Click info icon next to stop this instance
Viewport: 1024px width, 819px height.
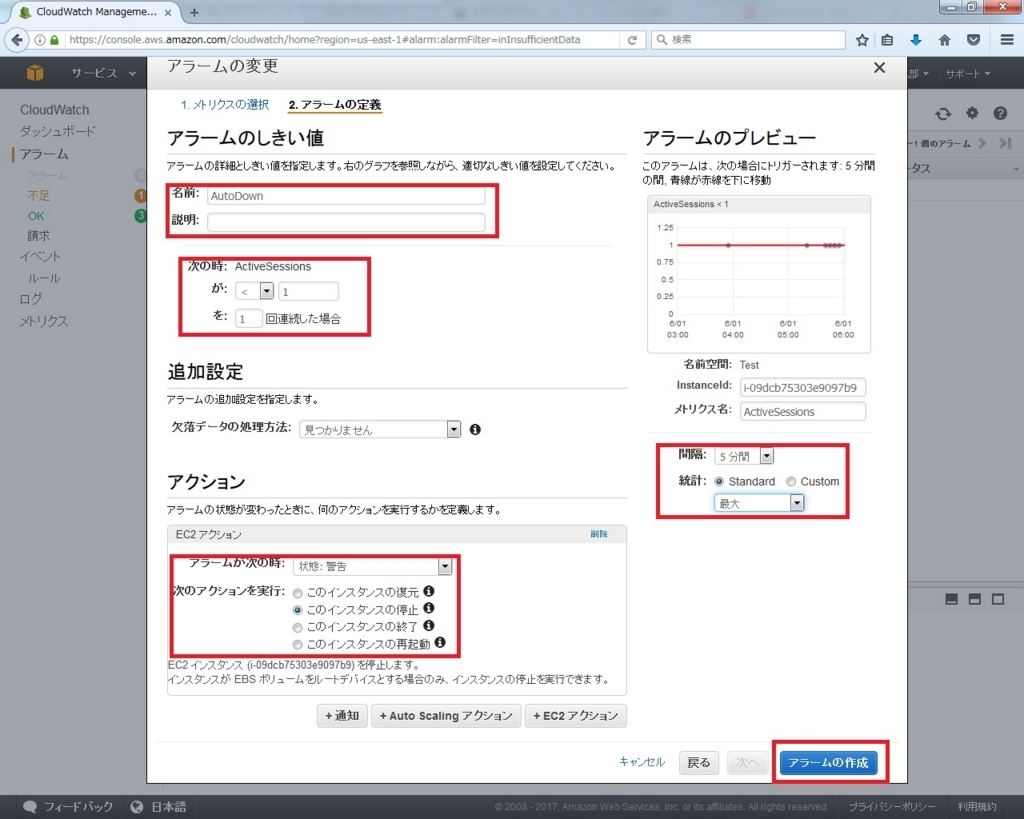(x=429, y=608)
